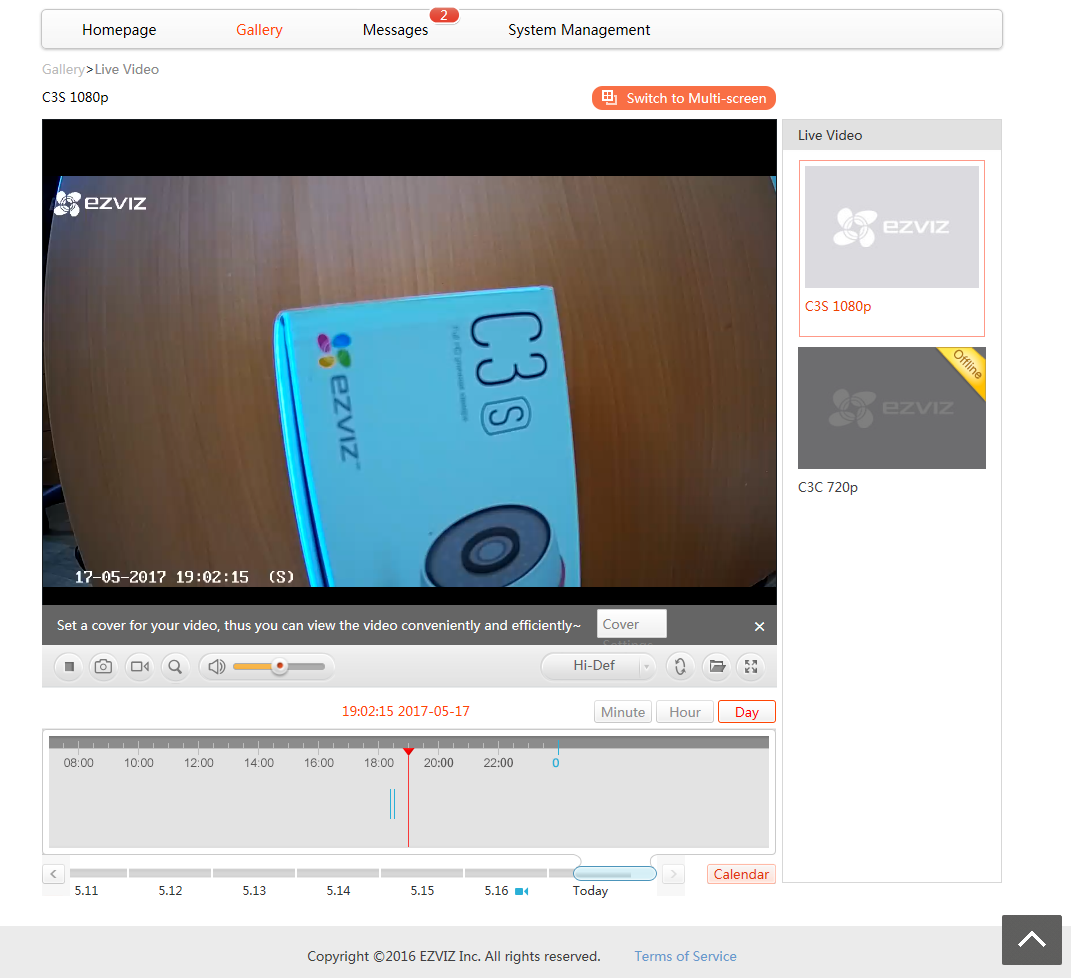Select the 5.14 date segment
1071x978 pixels.
(338, 874)
